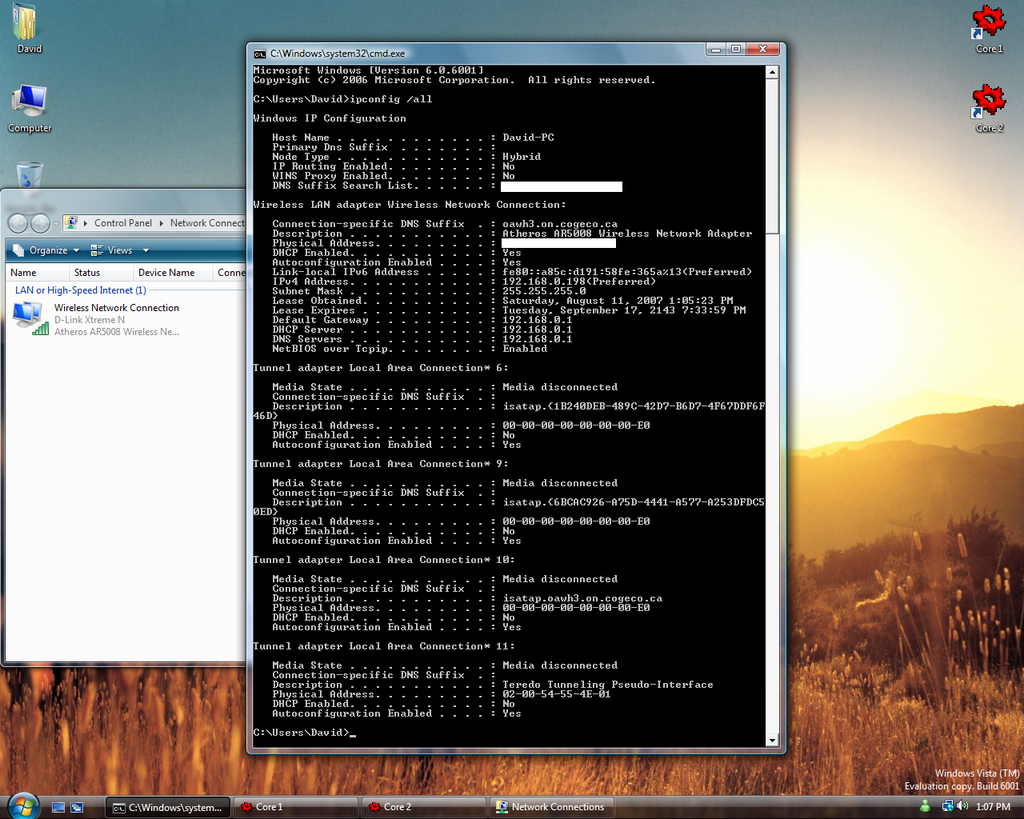
Task: Click the 'Tunnel adapter Local Area Connection* 9:' heading
Action: click(x=381, y=464)
